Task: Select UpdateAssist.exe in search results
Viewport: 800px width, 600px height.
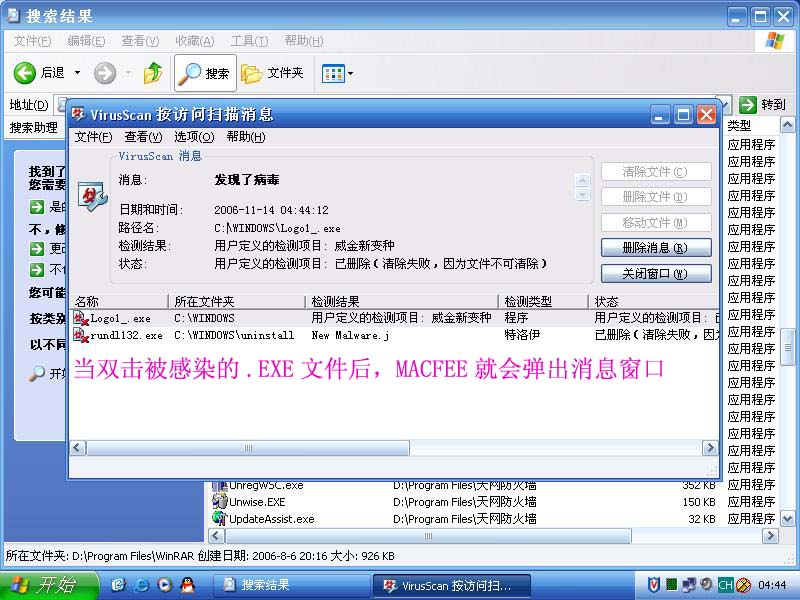Action: (x=271, y=519)
